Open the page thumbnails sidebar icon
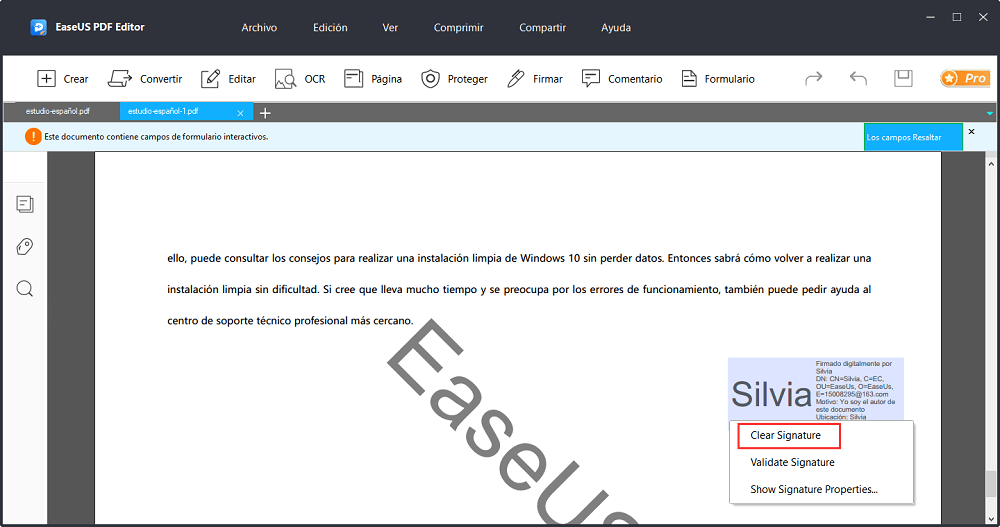Screen dimensions: 1000x527 pyautogui.click(x=25, y=204)
